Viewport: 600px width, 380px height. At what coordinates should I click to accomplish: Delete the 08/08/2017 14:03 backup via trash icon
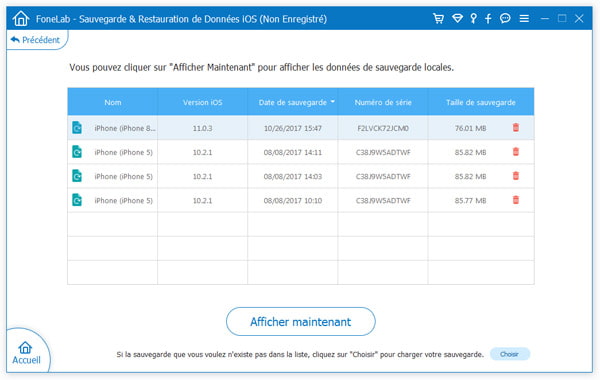[x=516, y=176]
